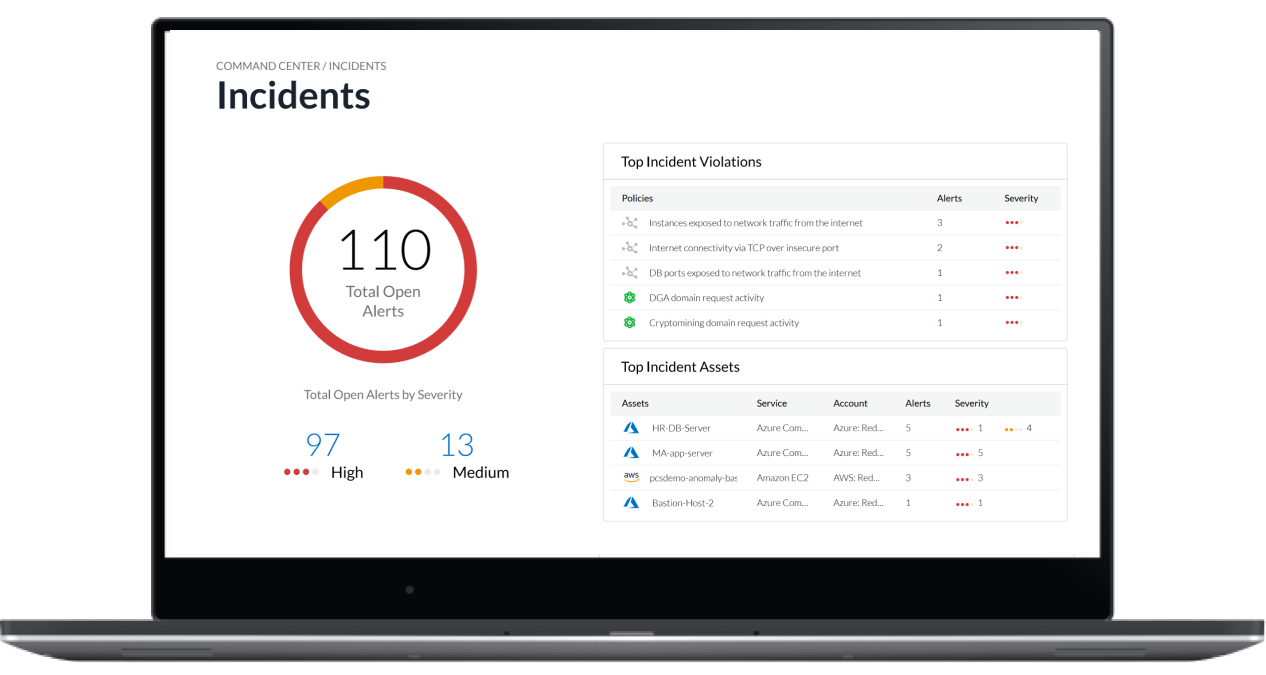Click the 110 Total Open Alerts figure
The width and height of the screenshot is (1266, 675).
click(x=384, y=251)
